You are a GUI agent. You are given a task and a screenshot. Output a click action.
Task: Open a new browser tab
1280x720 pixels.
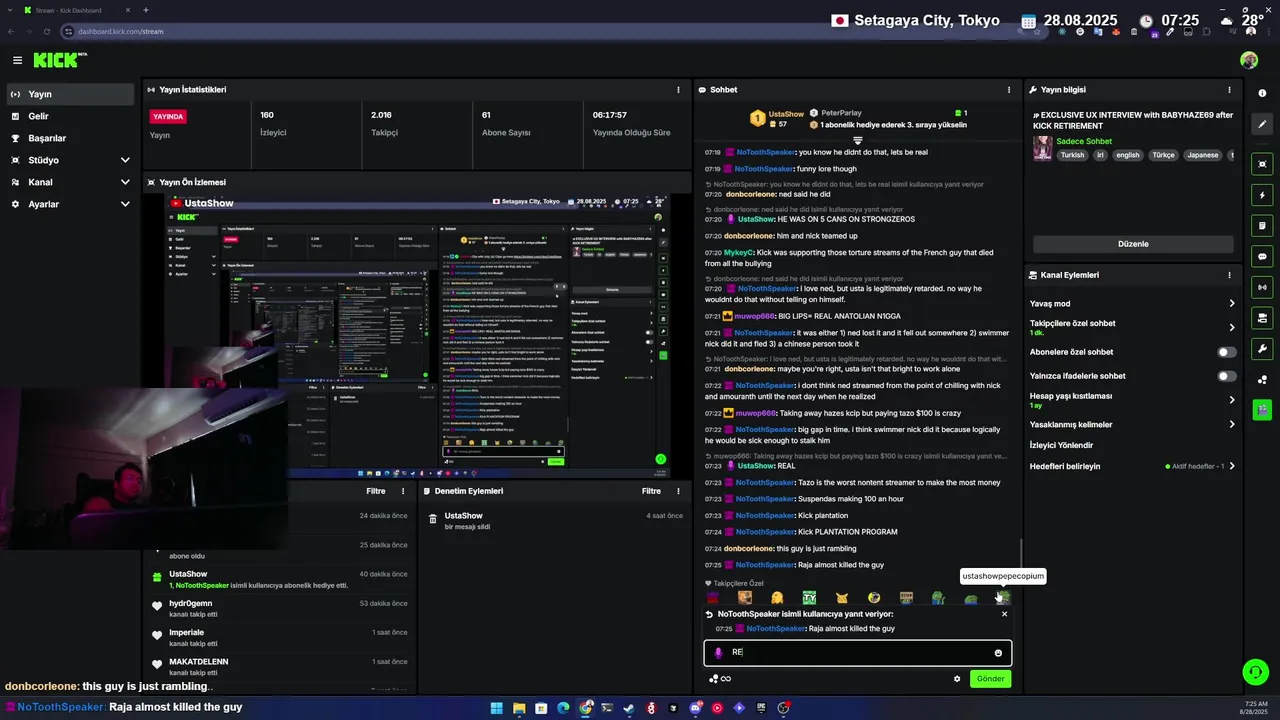(x=146, y=10)
